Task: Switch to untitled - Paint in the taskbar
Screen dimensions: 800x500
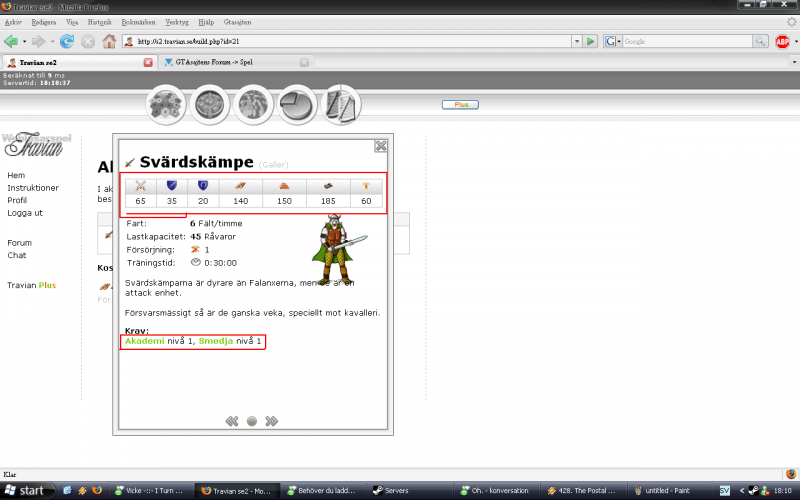Action: pos(669,490)
